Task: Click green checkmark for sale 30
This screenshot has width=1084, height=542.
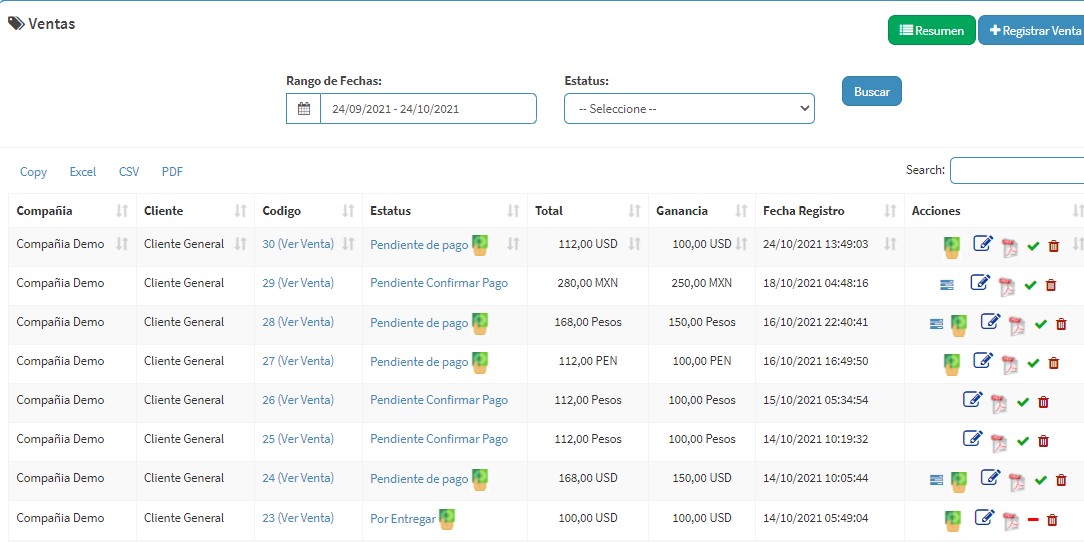Action: pos(1034,246)
